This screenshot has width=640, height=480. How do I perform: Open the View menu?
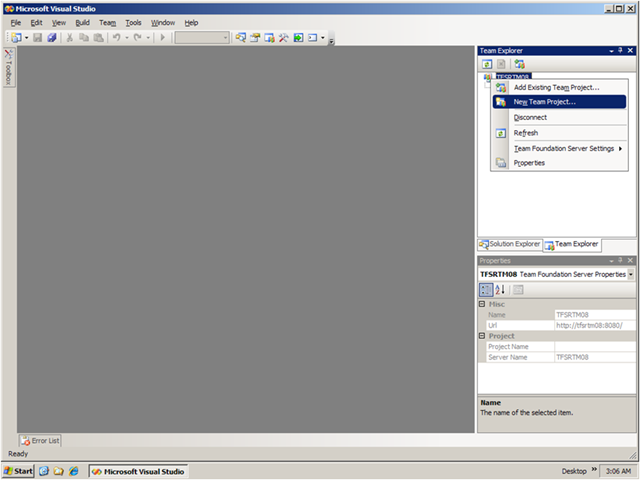[59, 23]
